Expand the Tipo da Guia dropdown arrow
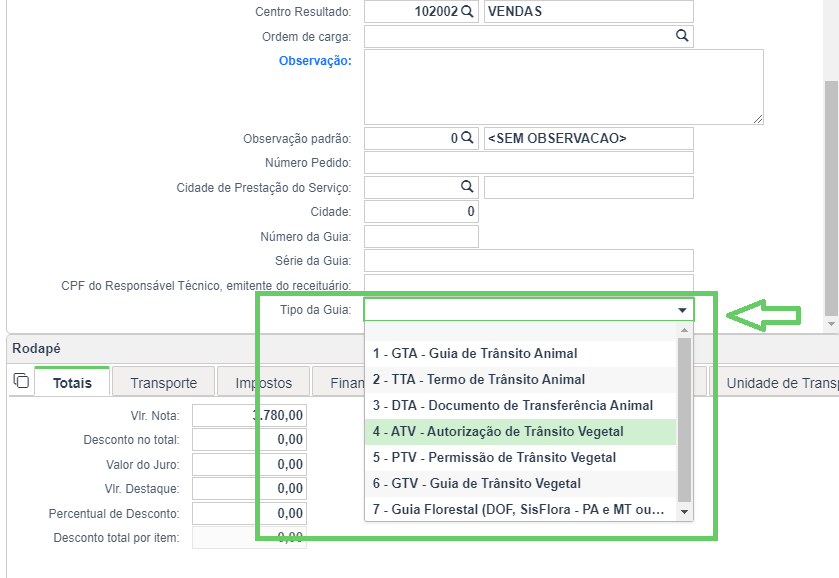The image size is (839, 578). click(682, 310)
